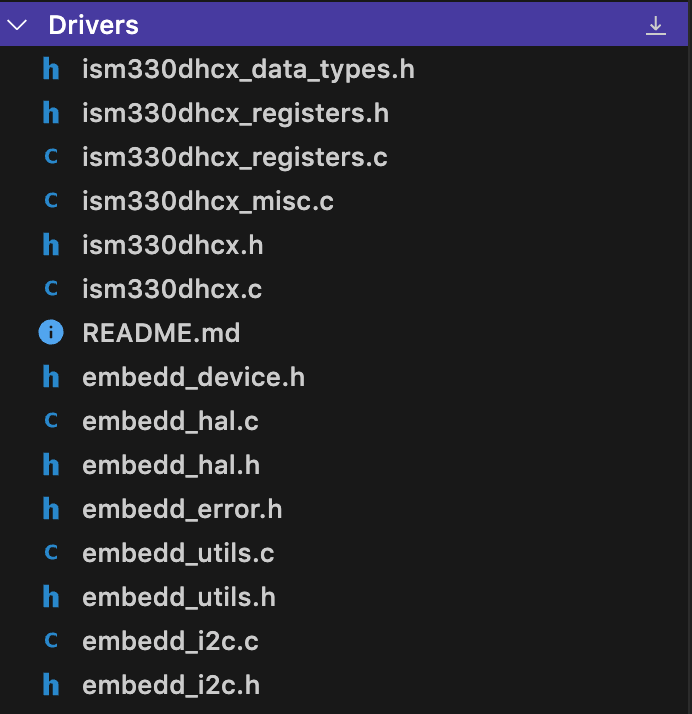
Task: Select ism330dhcx.c source file
Action: 172,289
